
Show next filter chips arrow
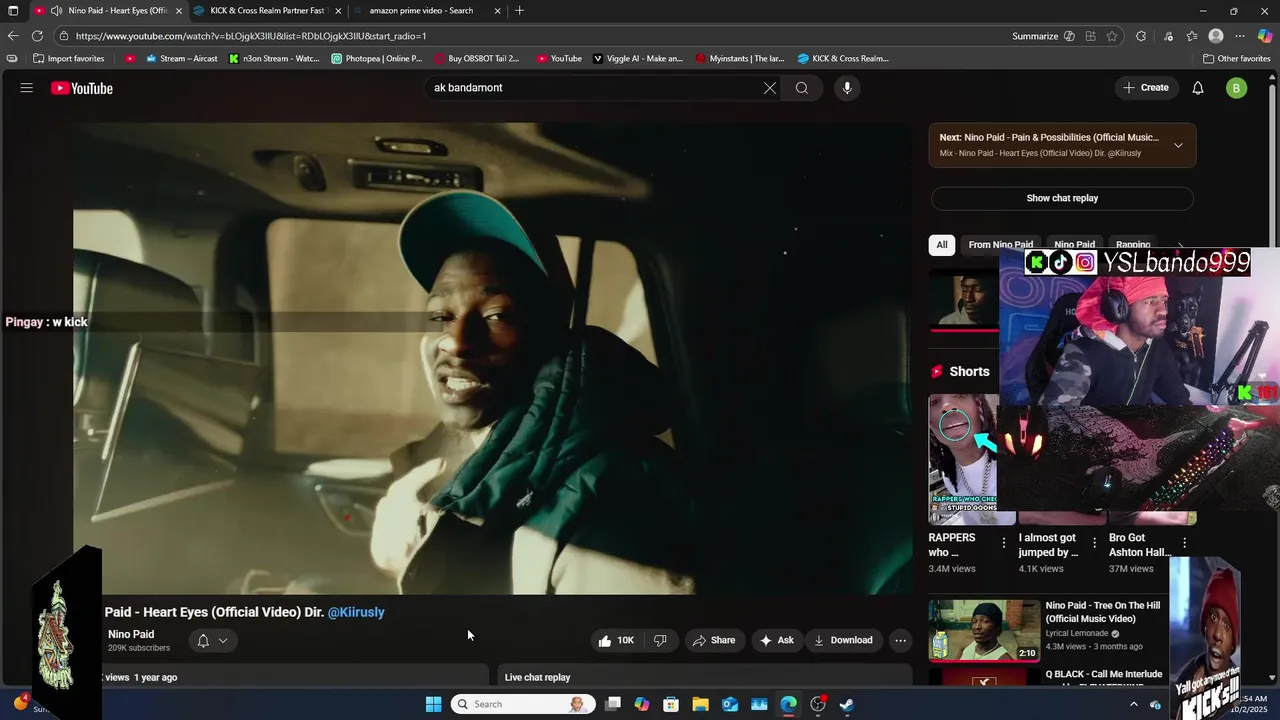pos(1180,244)
